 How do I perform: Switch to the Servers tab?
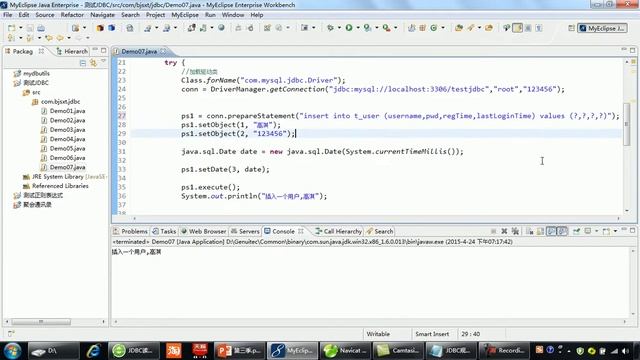245,231
